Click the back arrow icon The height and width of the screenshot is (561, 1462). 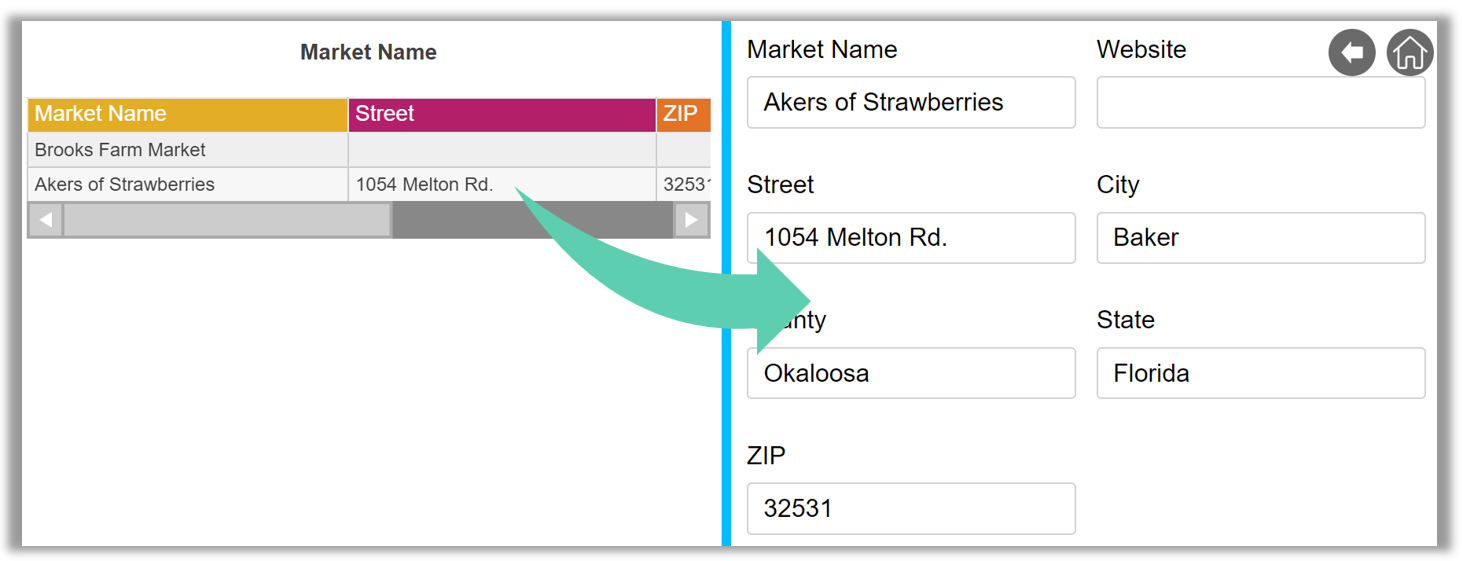1352,52
